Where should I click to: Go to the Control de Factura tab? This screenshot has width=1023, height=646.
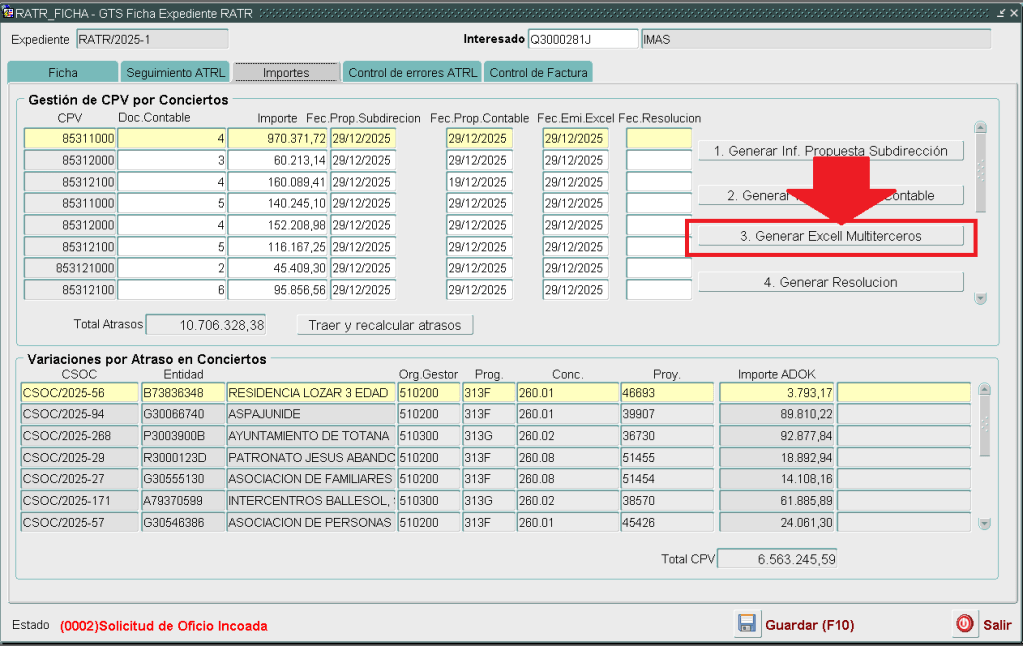[538, 73]
